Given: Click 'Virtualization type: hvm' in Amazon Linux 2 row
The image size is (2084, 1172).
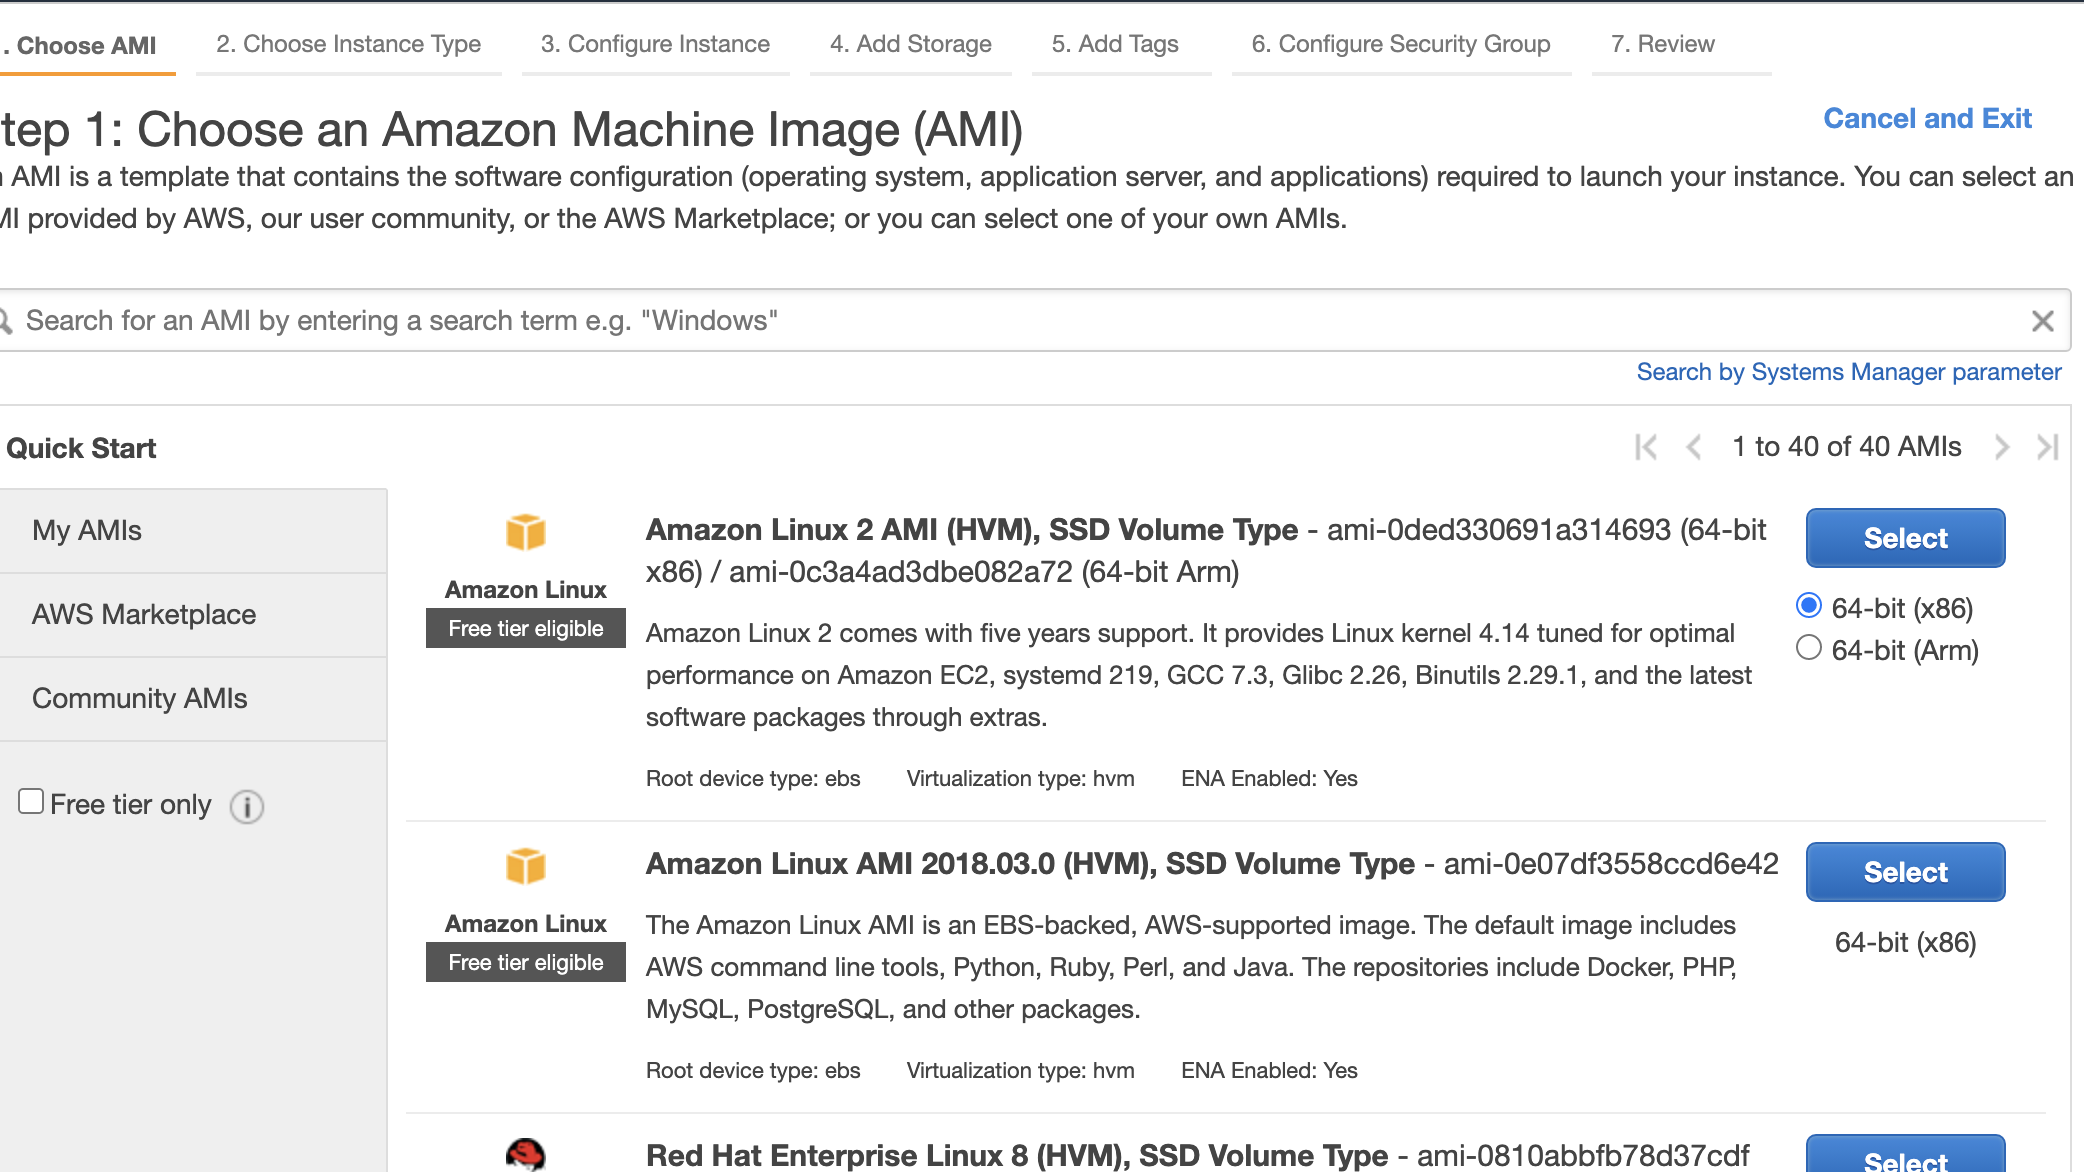Looking at the screenshot, I should coord(1020,779).
